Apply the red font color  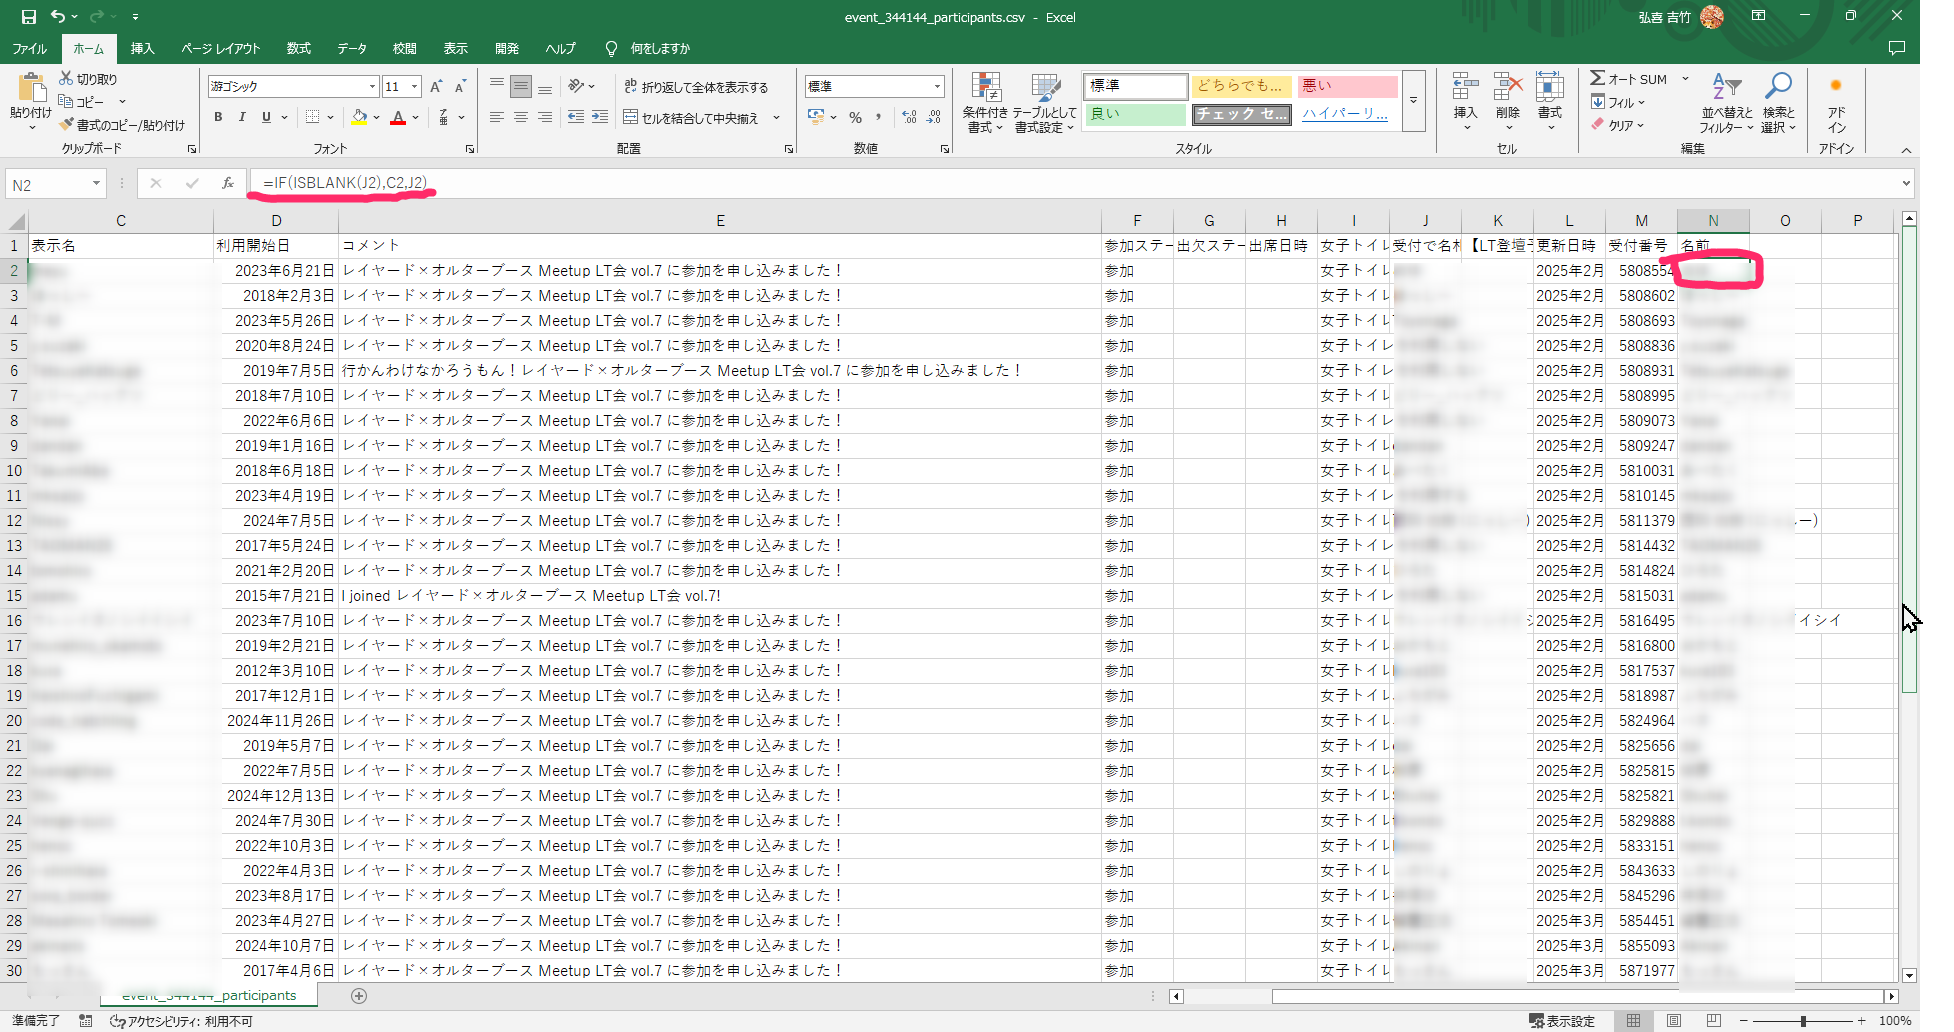tap(398, 117)
